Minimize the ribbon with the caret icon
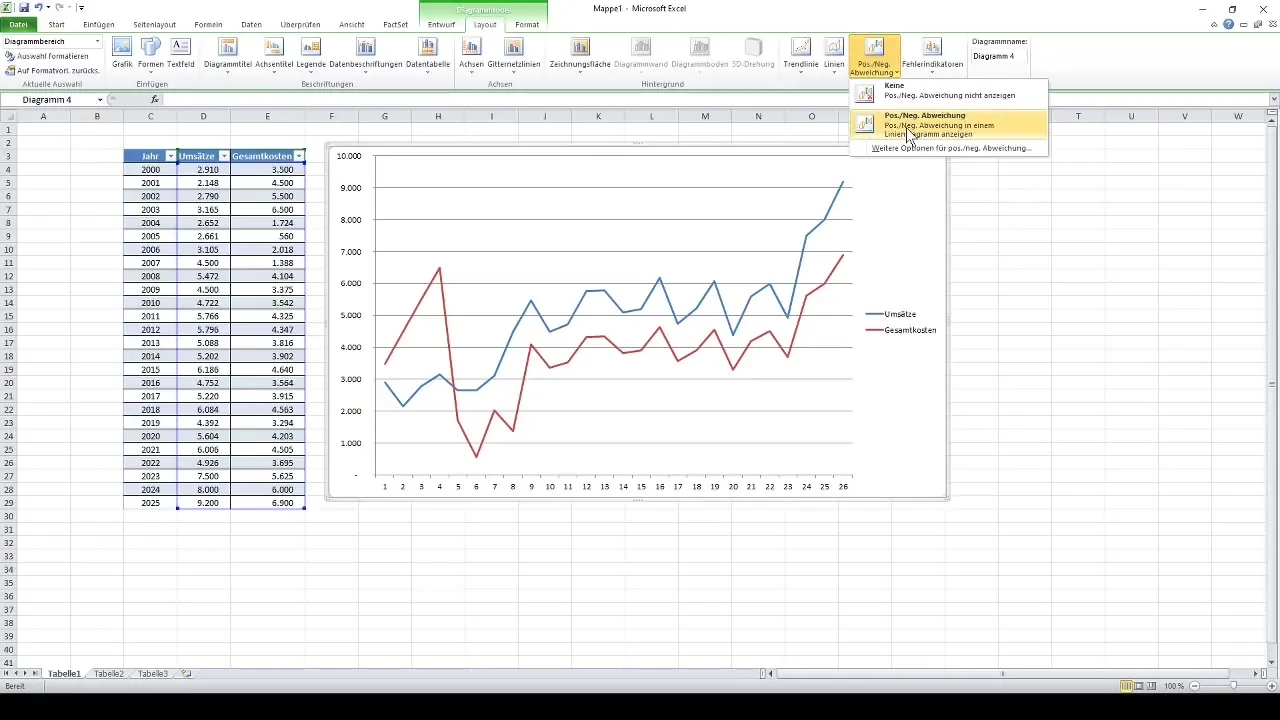Image resolution: width=1280 pixels, height=720 pixels. [1214, 24]
